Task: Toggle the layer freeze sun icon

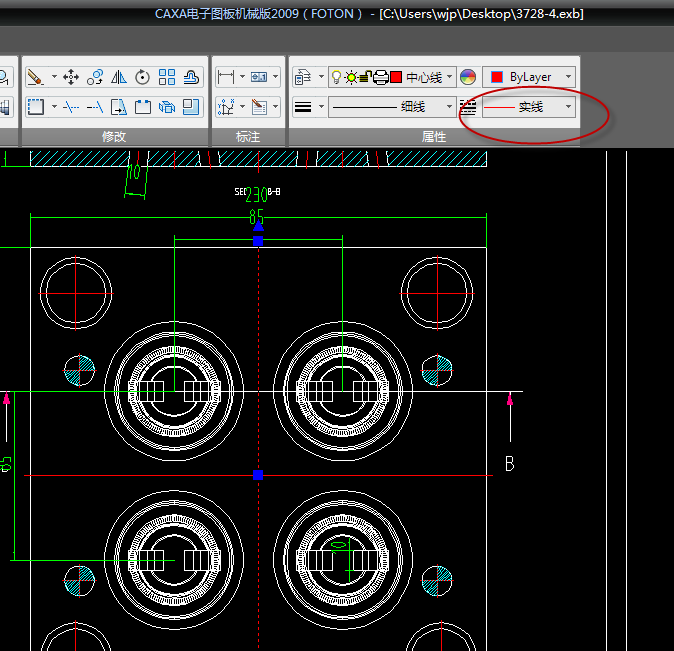Action: pyautogui.click(x=351, y=77)
